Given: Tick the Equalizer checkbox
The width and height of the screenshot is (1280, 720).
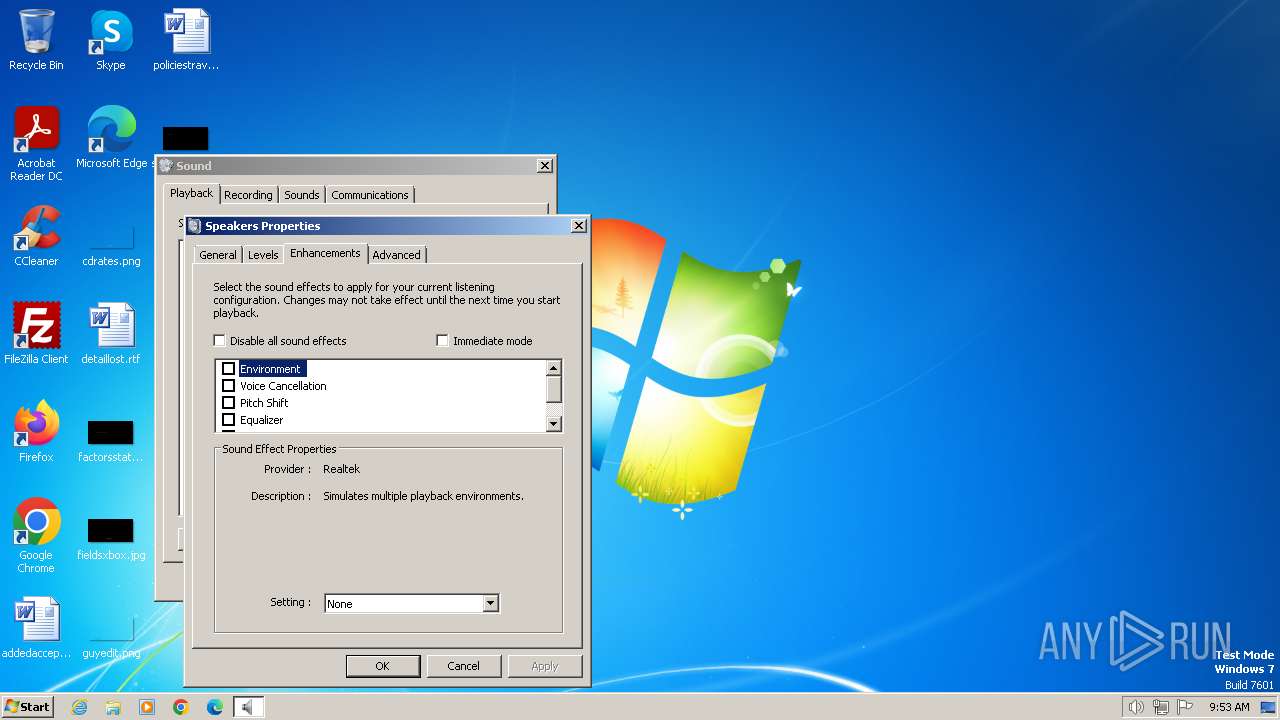Looking at the screenshot, I should (228, 420).
